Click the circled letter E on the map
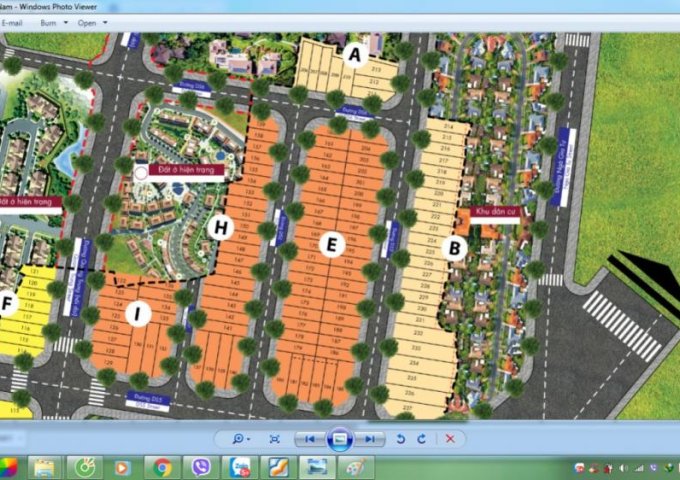680x480 pixels. point(331,245)
